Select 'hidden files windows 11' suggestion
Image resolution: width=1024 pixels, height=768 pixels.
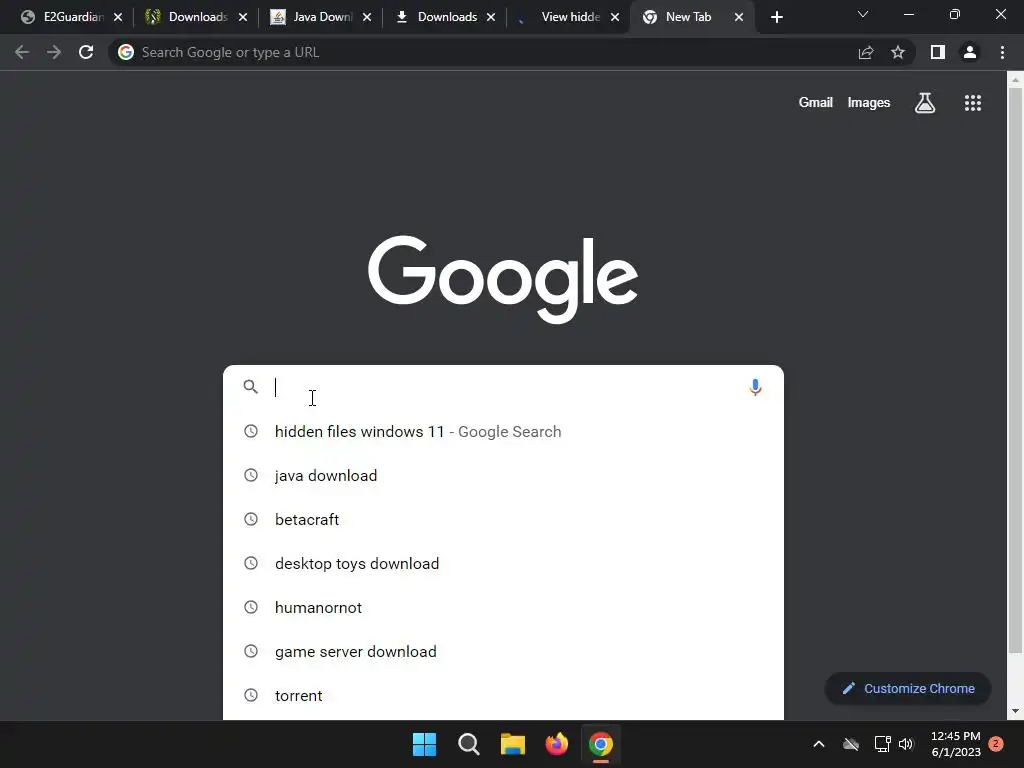503,432
